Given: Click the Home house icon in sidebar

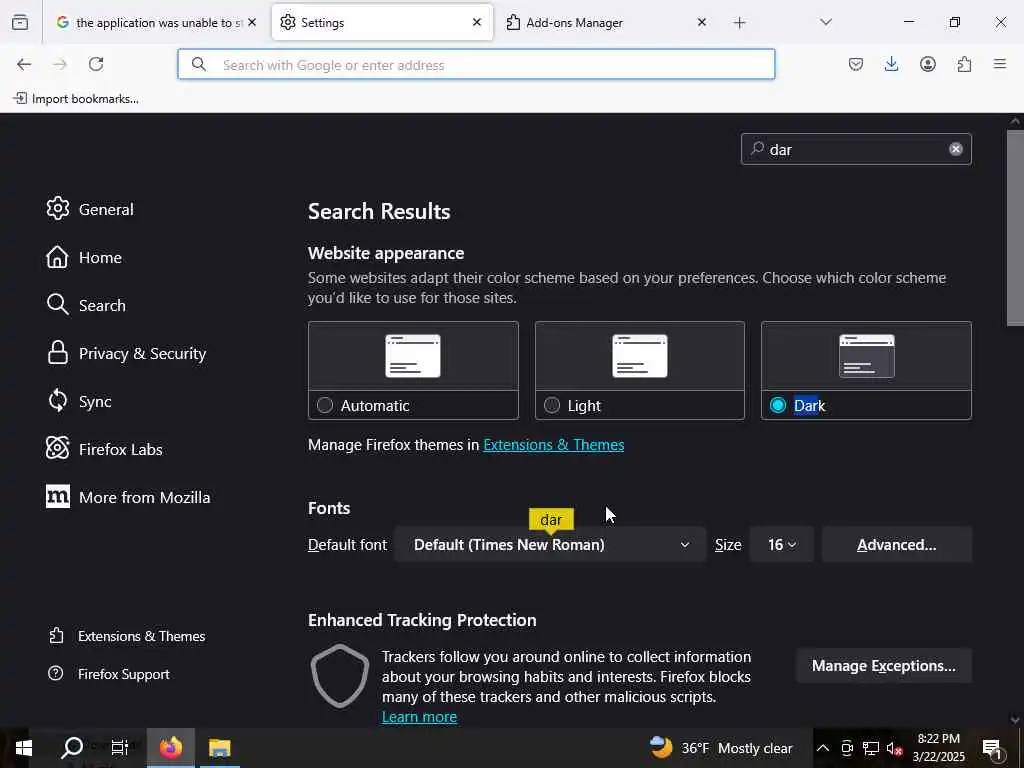Looking at the screenshot, I should [x=57, y=257].
